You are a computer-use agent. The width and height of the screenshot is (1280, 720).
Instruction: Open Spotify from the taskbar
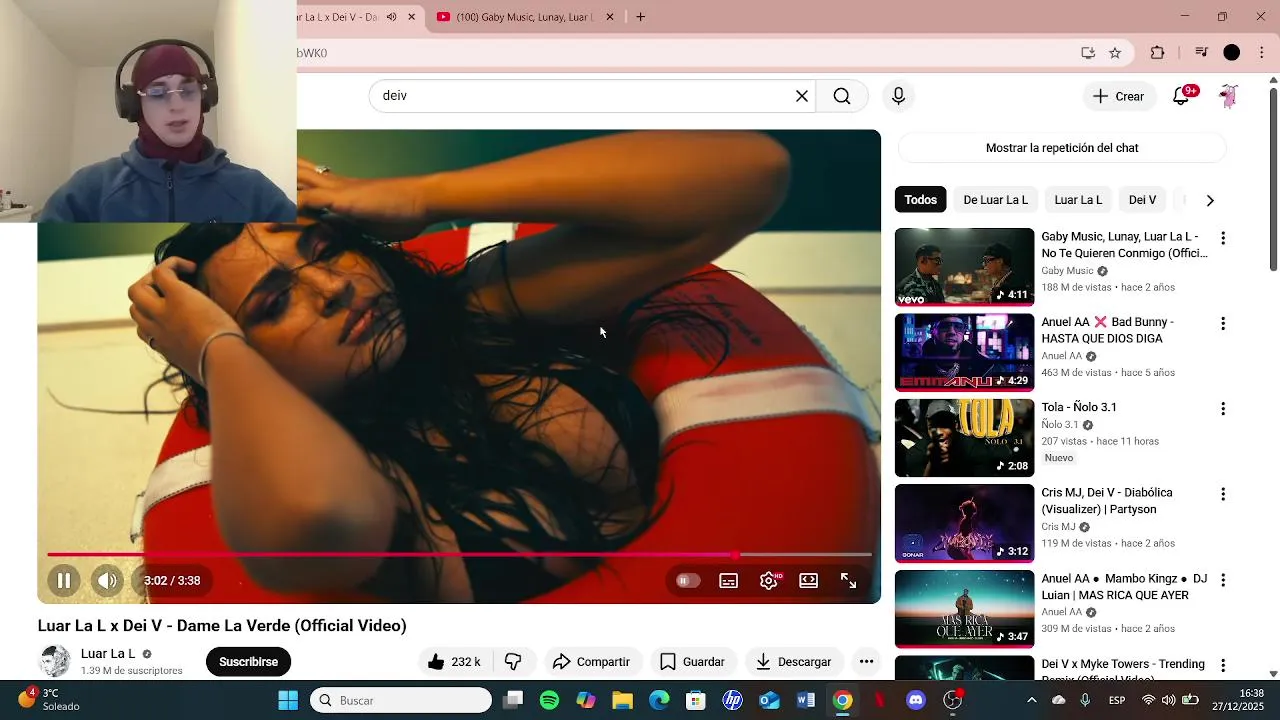[x=550, y=700]
